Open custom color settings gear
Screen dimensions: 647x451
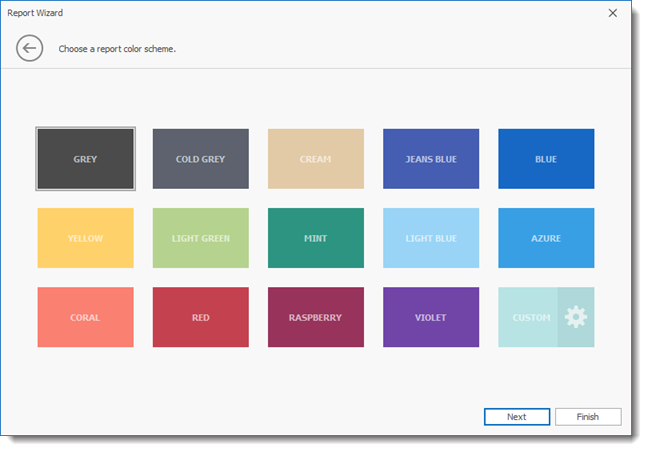tap(575, 318)
